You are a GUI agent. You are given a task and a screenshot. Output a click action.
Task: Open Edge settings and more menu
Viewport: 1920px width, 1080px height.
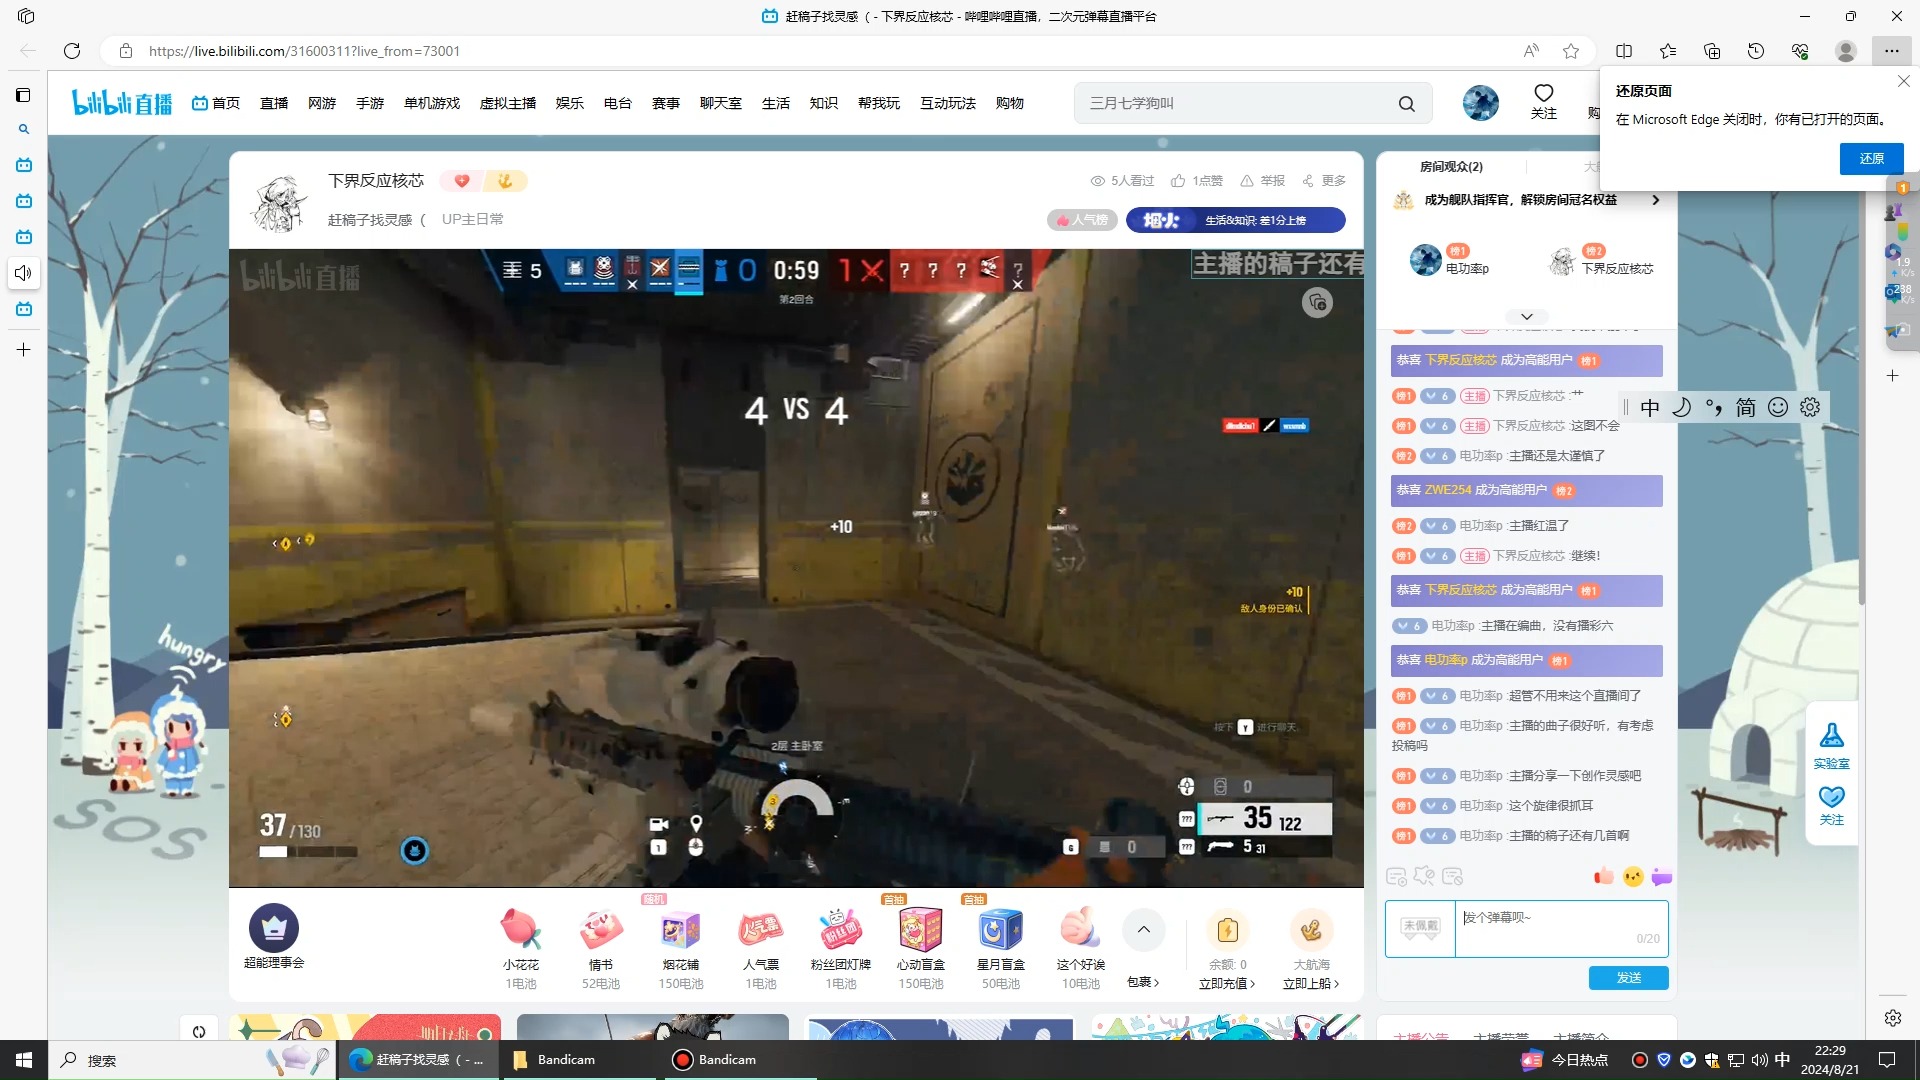coord(1891,51)
